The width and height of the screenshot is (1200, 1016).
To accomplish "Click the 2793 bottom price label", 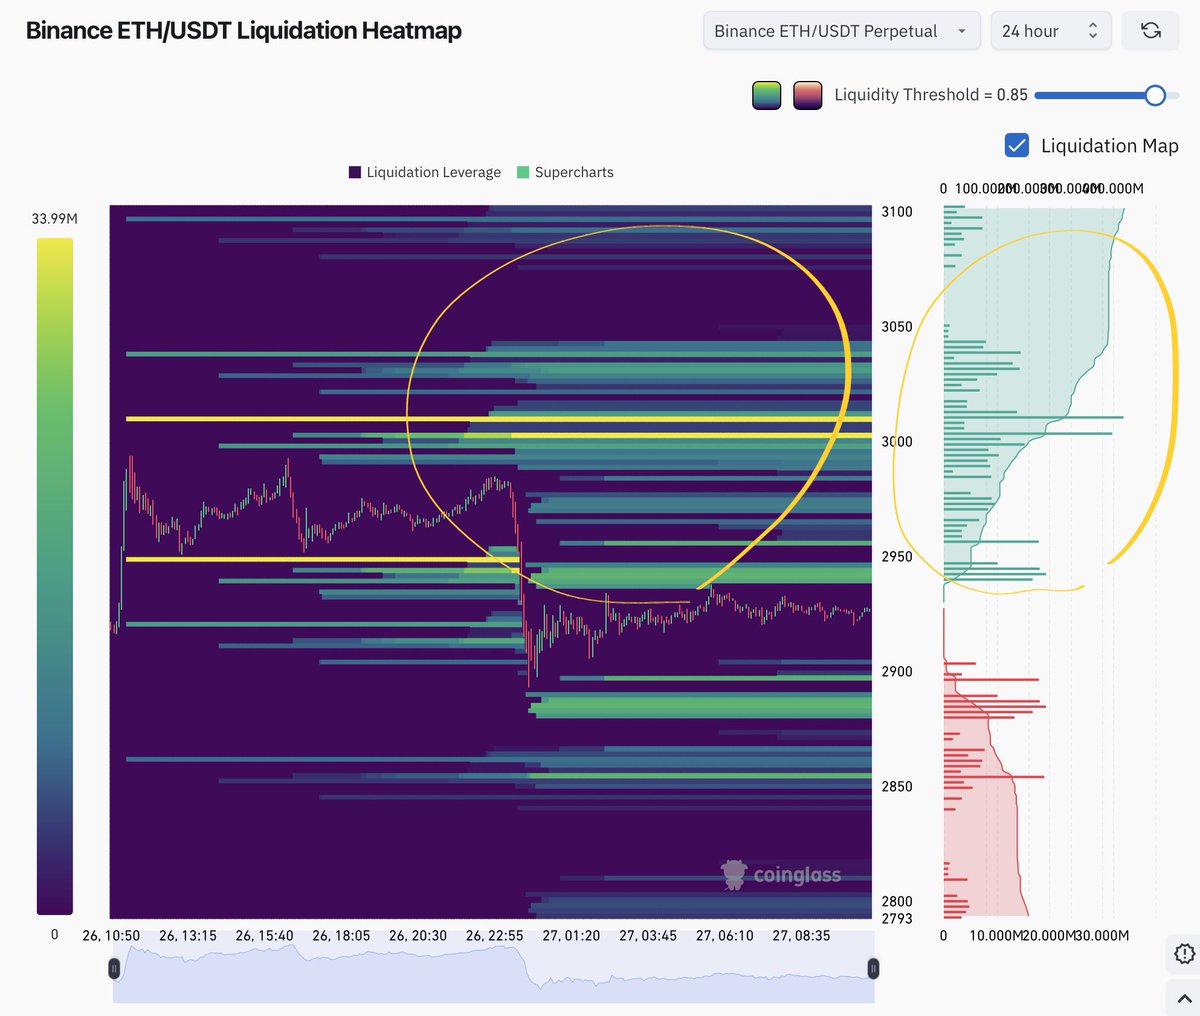I will tap(897, 919).
